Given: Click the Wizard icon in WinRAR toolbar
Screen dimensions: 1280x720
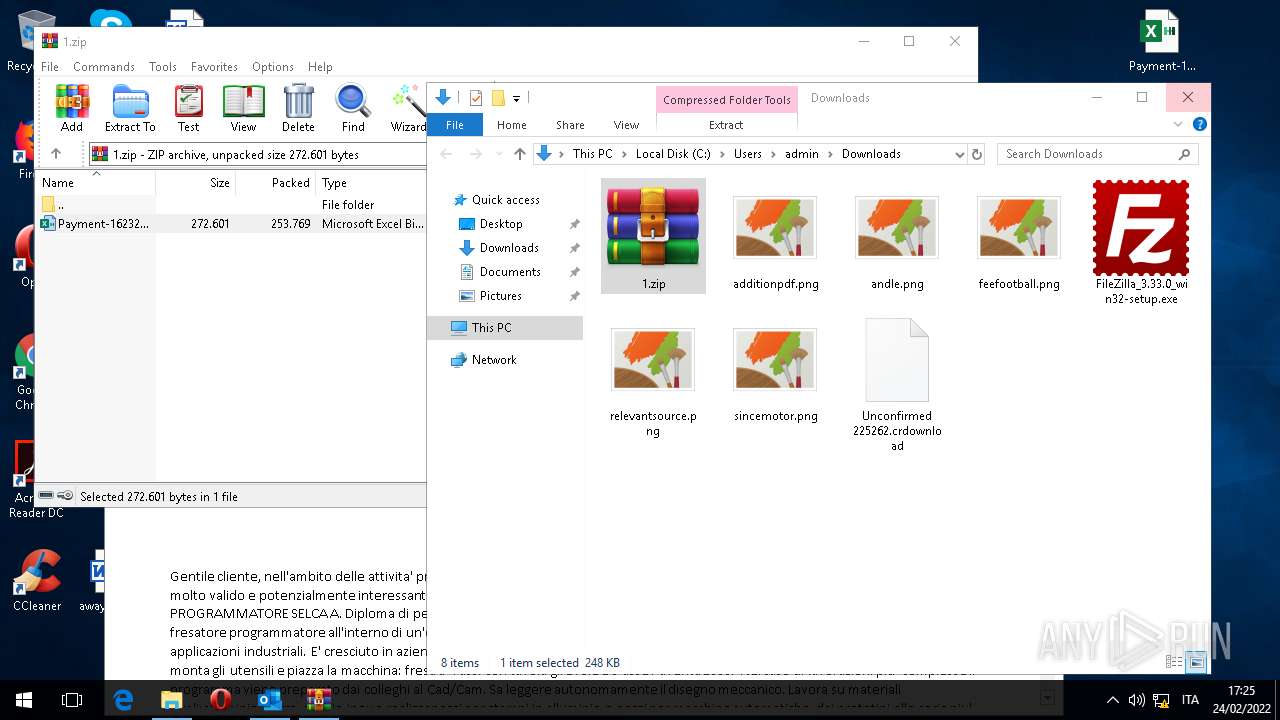Looking at the screenshot, I should click(x=407, y=107).
